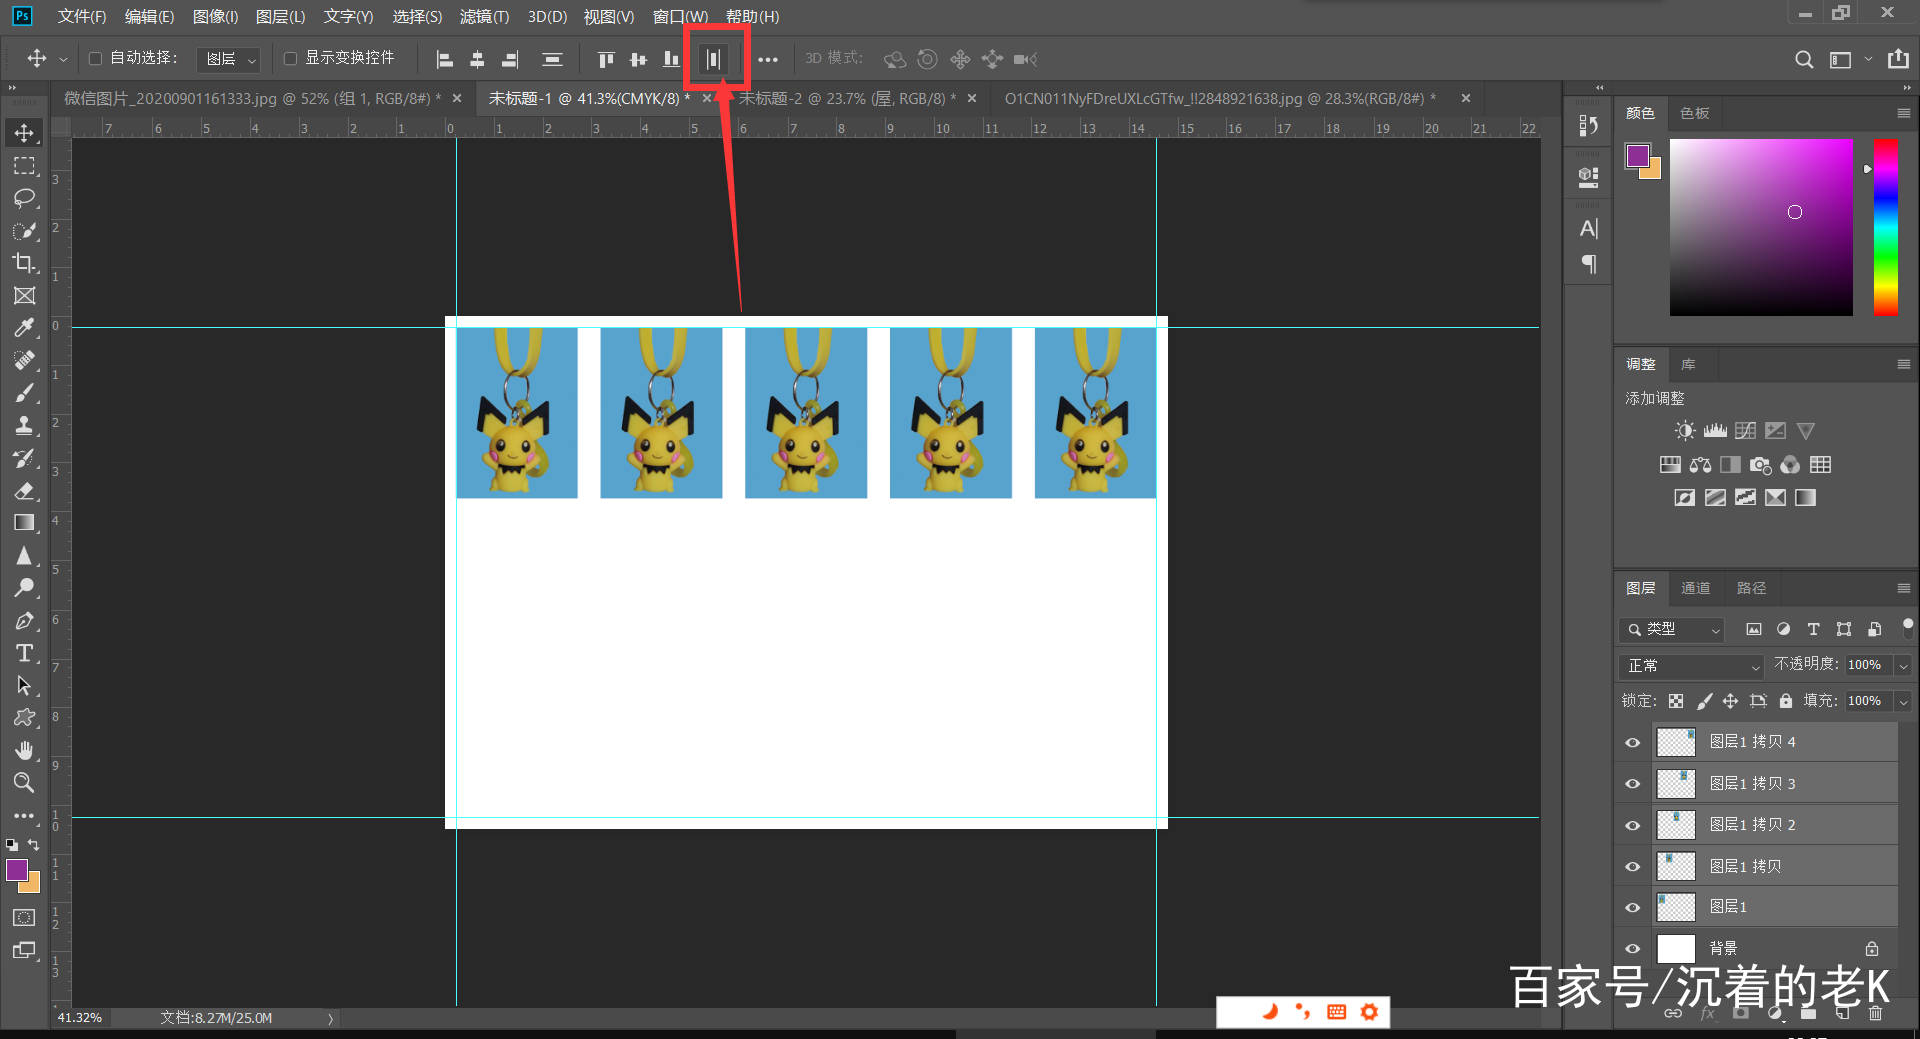This screenshot has height=1039, width=1920.
Task: Toggle visibility of 图层1 拷贝 layer
Action: click(x=1633, y=866)
